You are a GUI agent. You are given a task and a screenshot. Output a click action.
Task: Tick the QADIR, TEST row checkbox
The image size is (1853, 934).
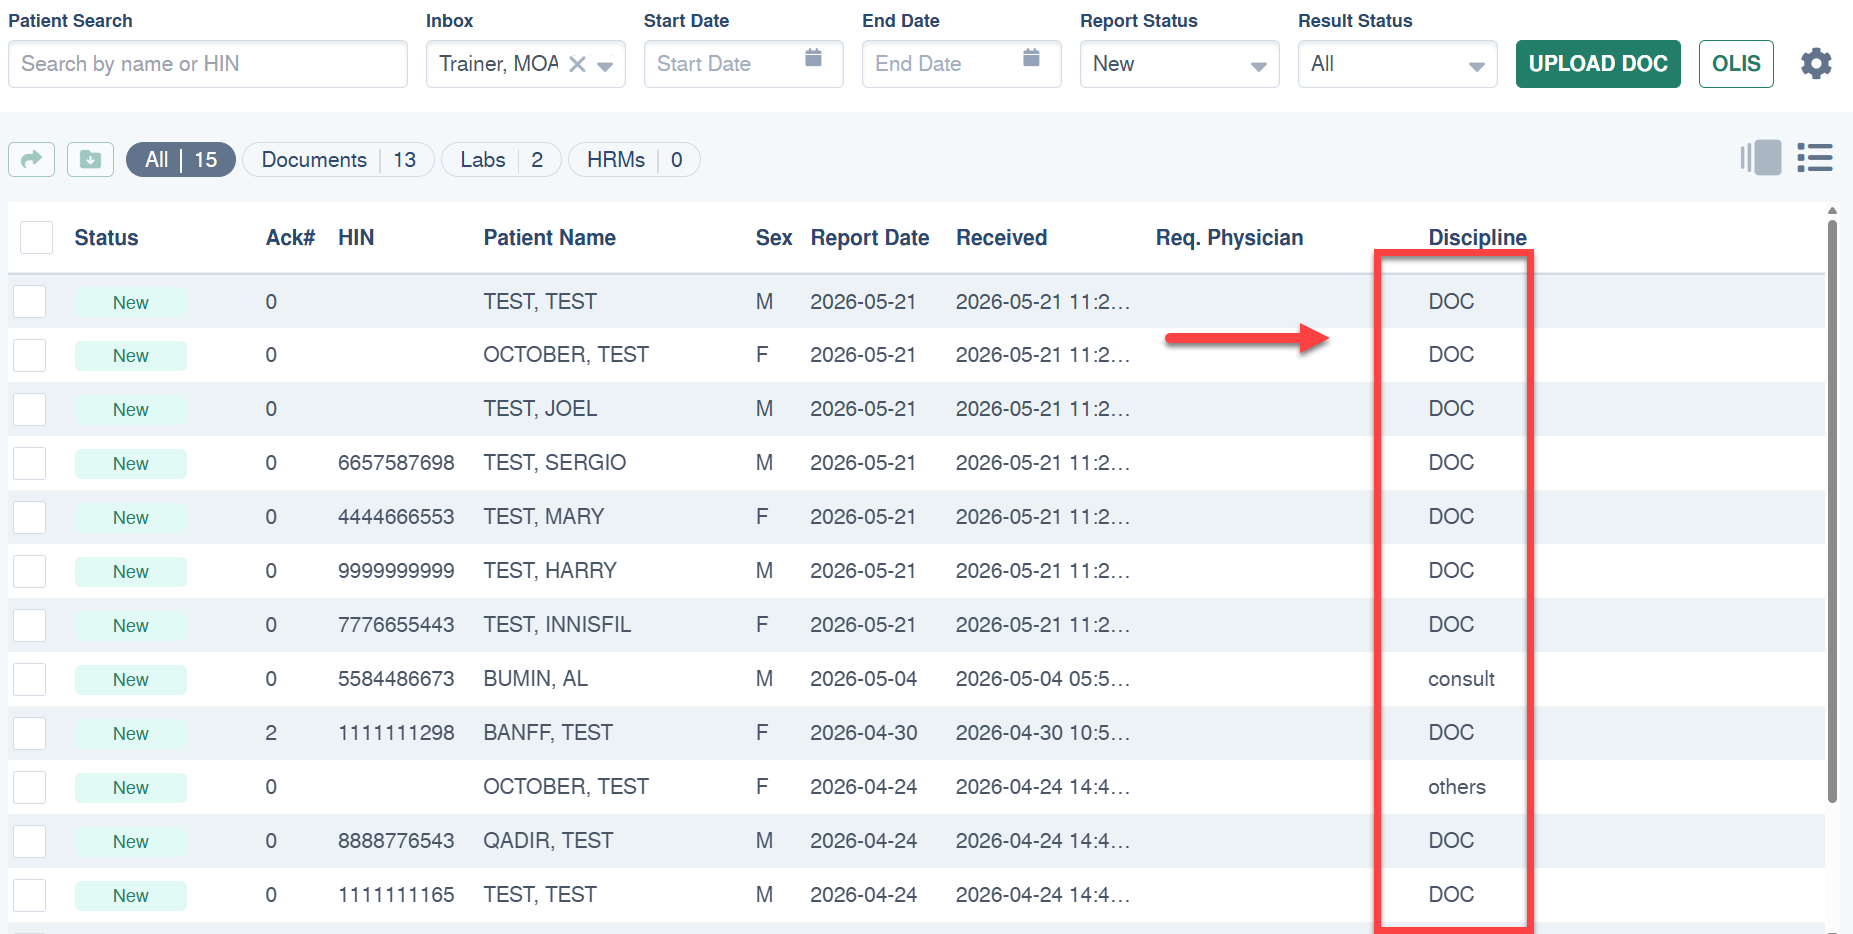(x=30, y=841)
